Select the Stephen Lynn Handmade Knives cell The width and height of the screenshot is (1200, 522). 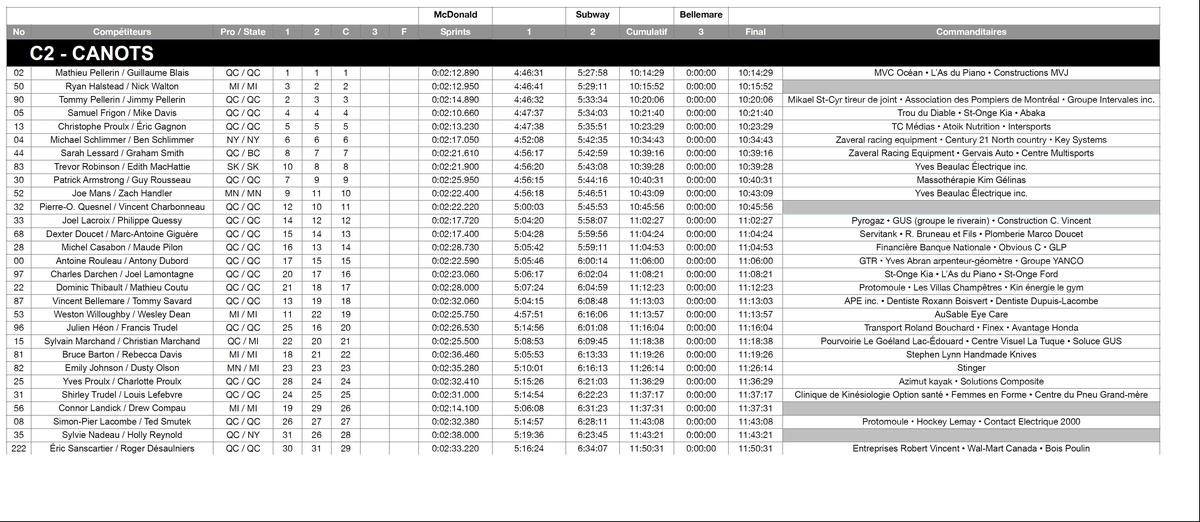point(971,354)
